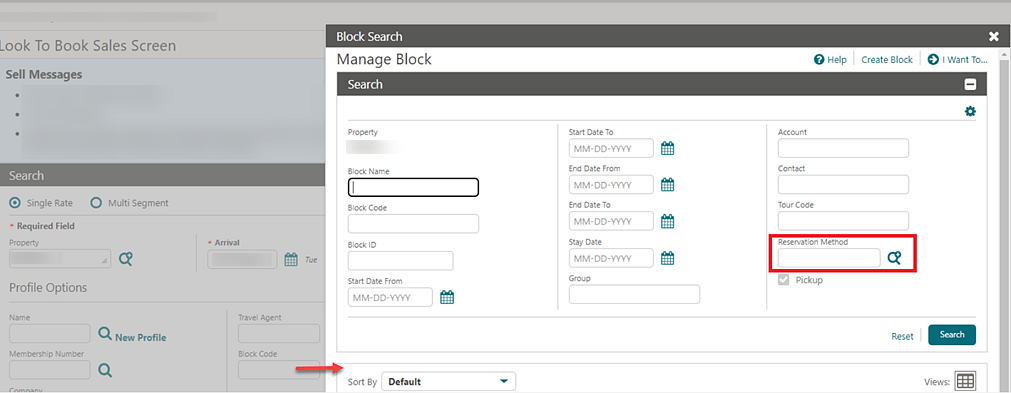Click the Sell Messages heading
Screen dimensions: 1011x393
tap(44, 75)
